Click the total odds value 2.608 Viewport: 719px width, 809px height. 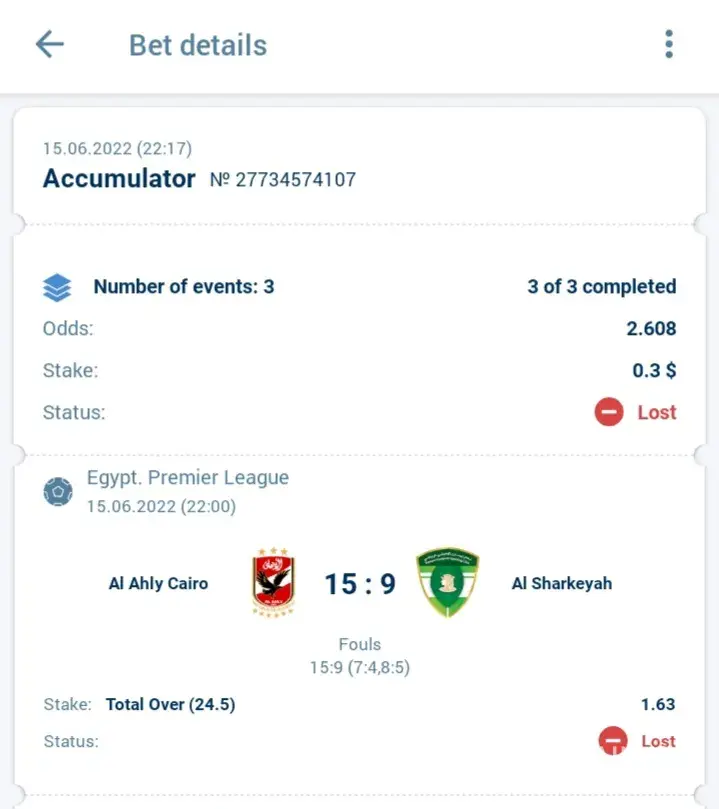pyautogui.click(x=652, y=328)
